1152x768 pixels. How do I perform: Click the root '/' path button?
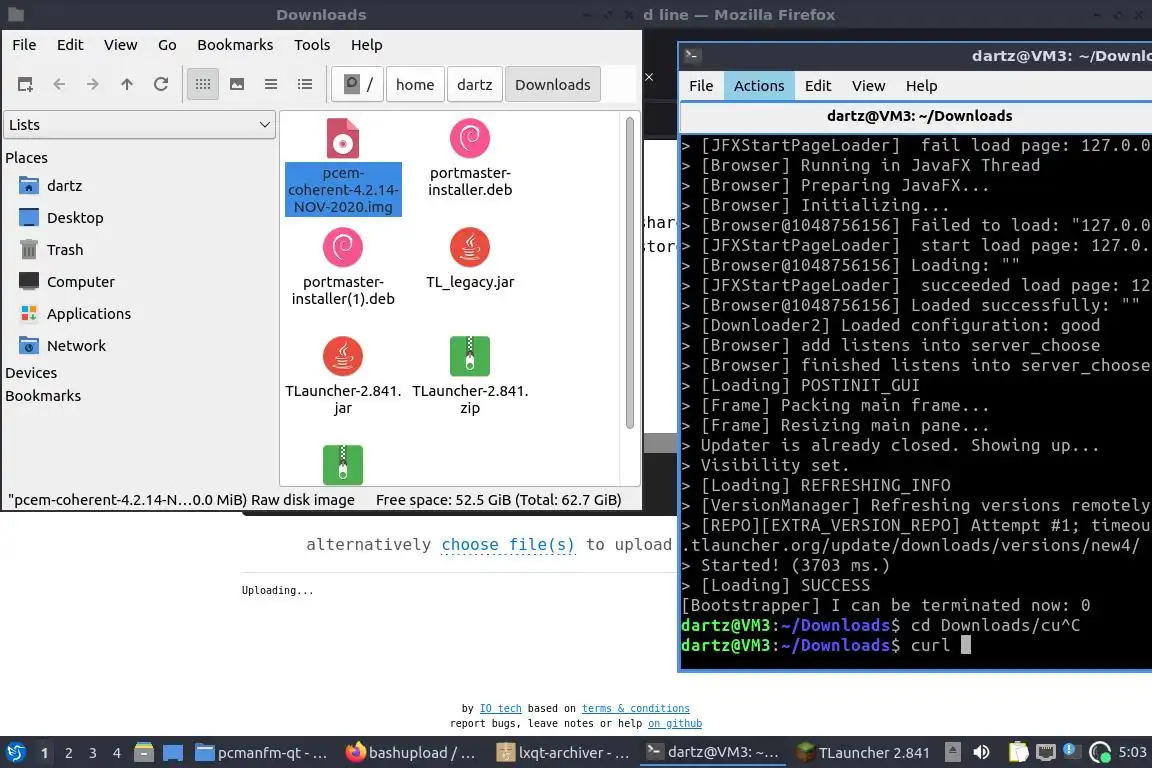358,85
